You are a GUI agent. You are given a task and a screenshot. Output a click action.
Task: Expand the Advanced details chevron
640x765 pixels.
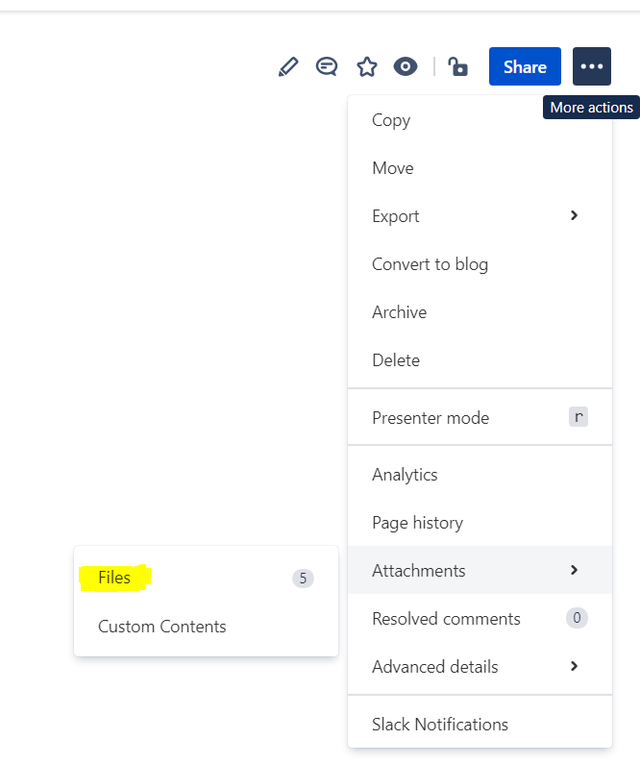pyautogui.click(x=574, y=666)
